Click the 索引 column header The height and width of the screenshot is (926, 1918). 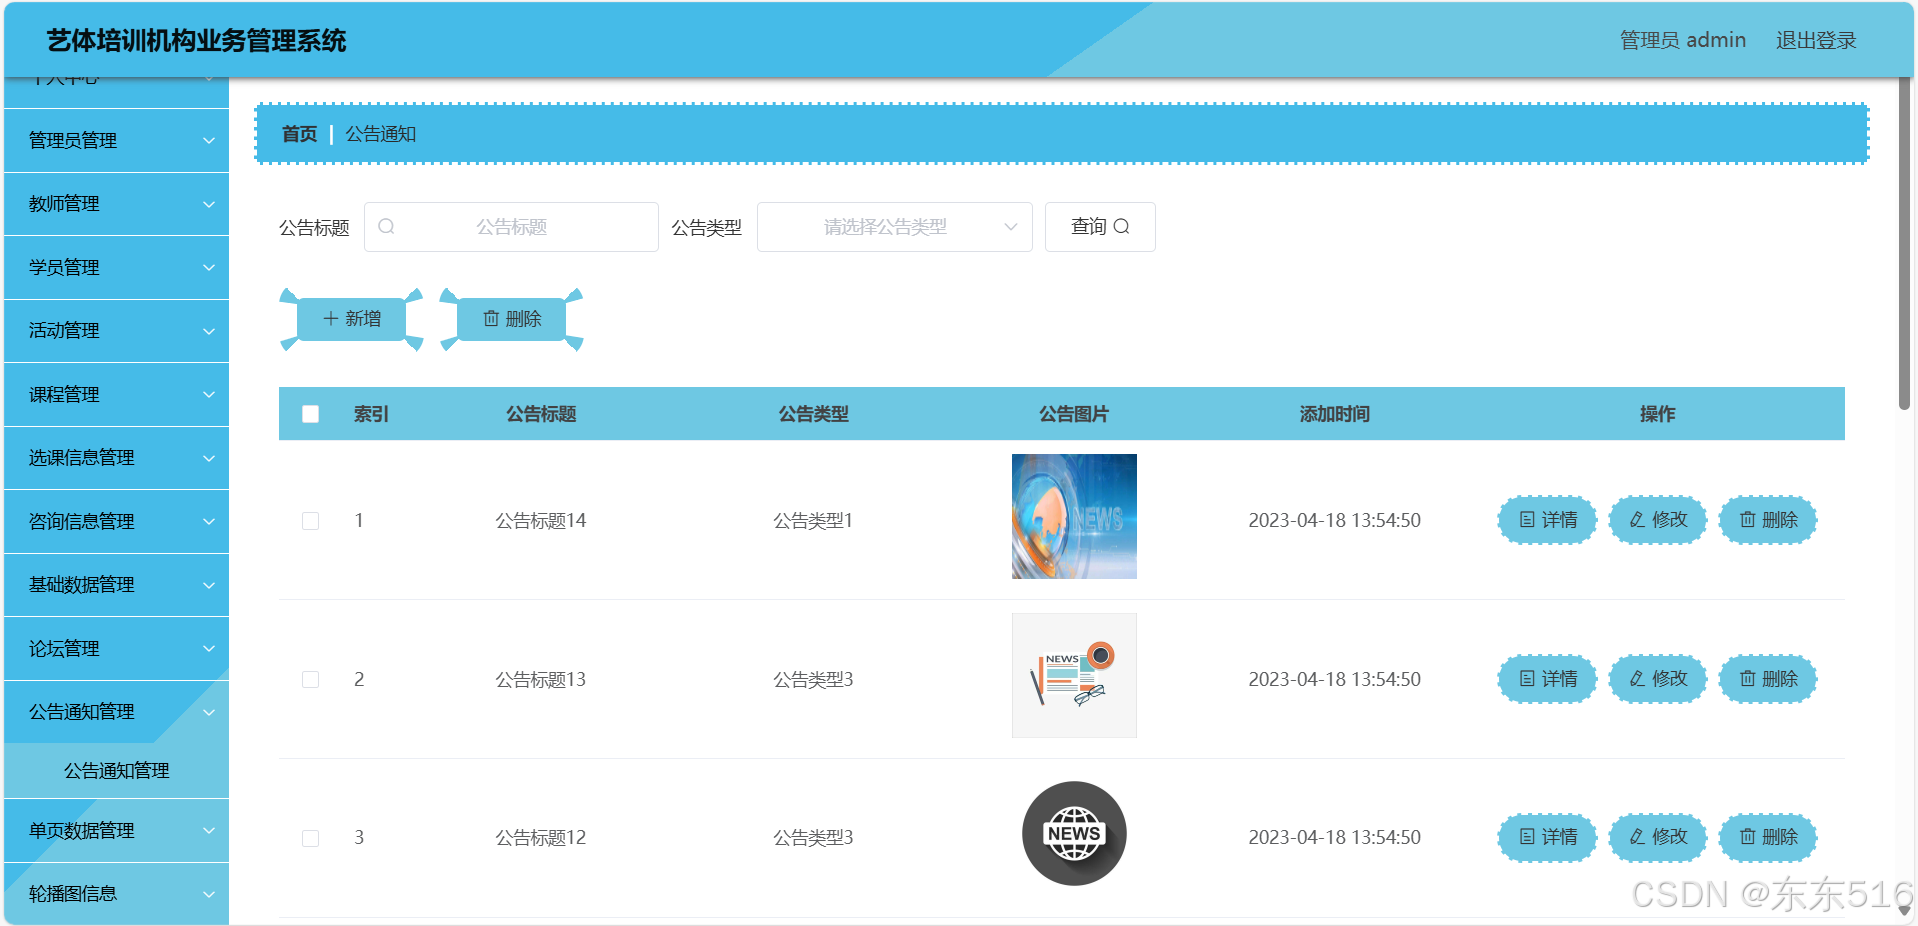(371, 414)
